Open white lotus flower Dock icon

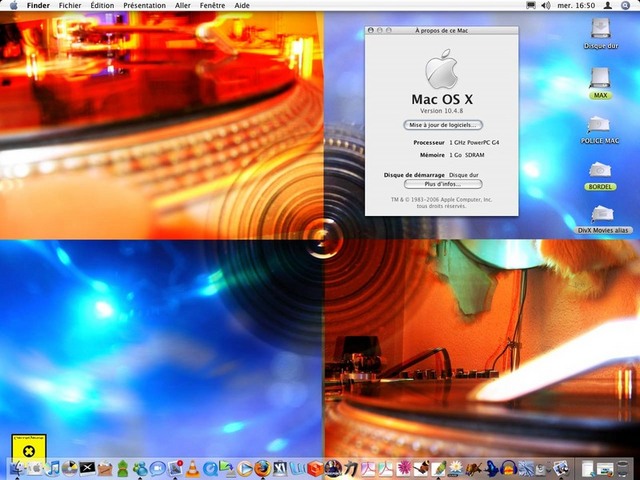456,467
